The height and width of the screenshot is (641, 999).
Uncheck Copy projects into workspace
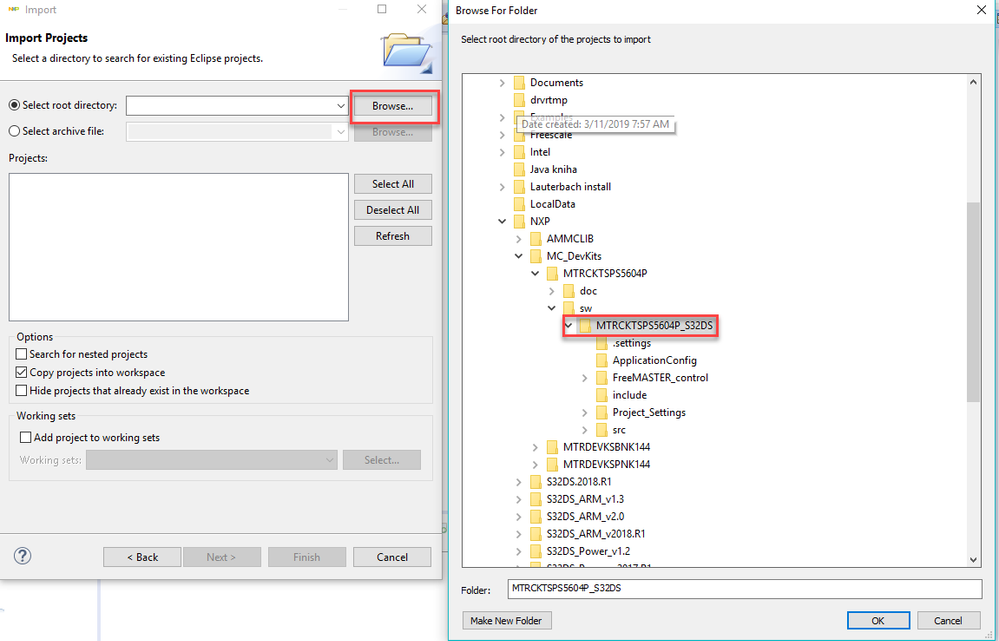click(x=21, y=372)
